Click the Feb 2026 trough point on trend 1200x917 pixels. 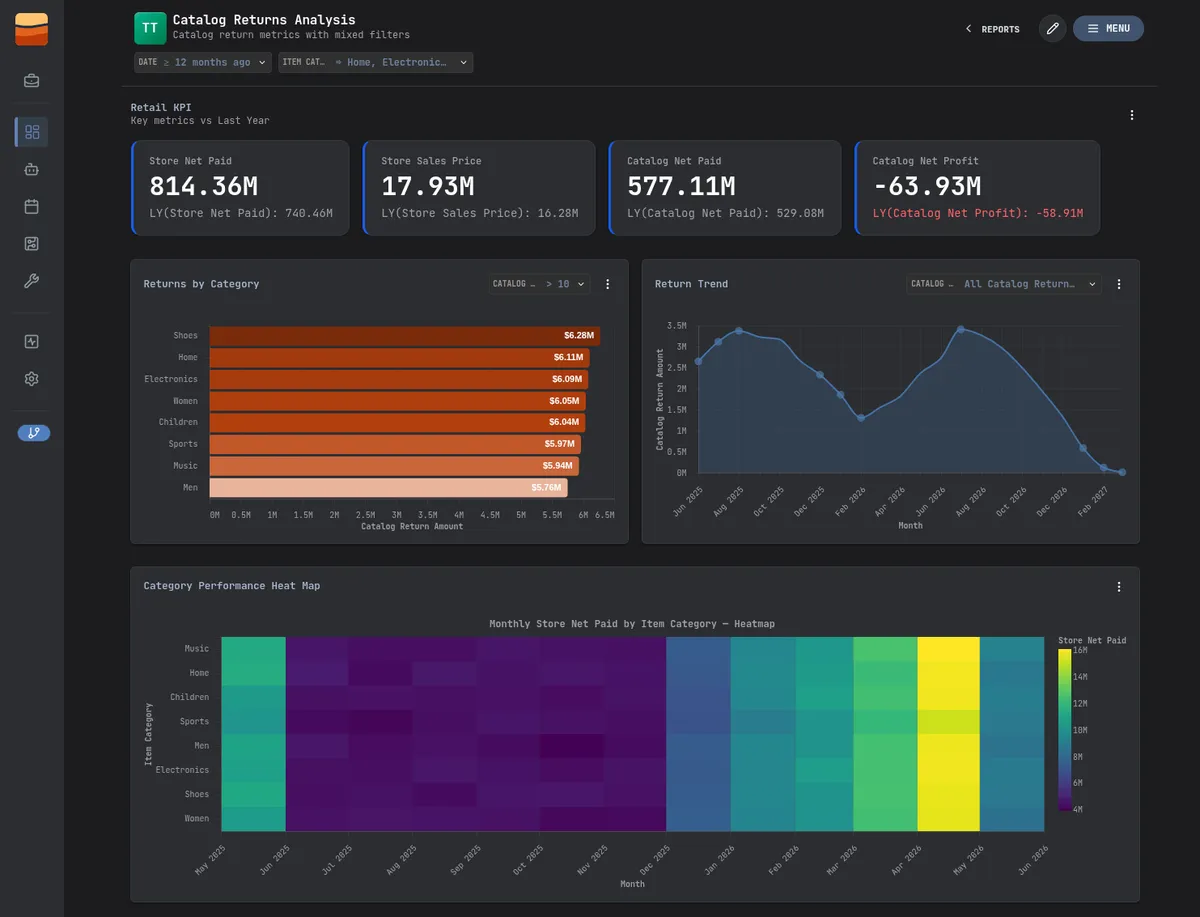tap(861, 418)
